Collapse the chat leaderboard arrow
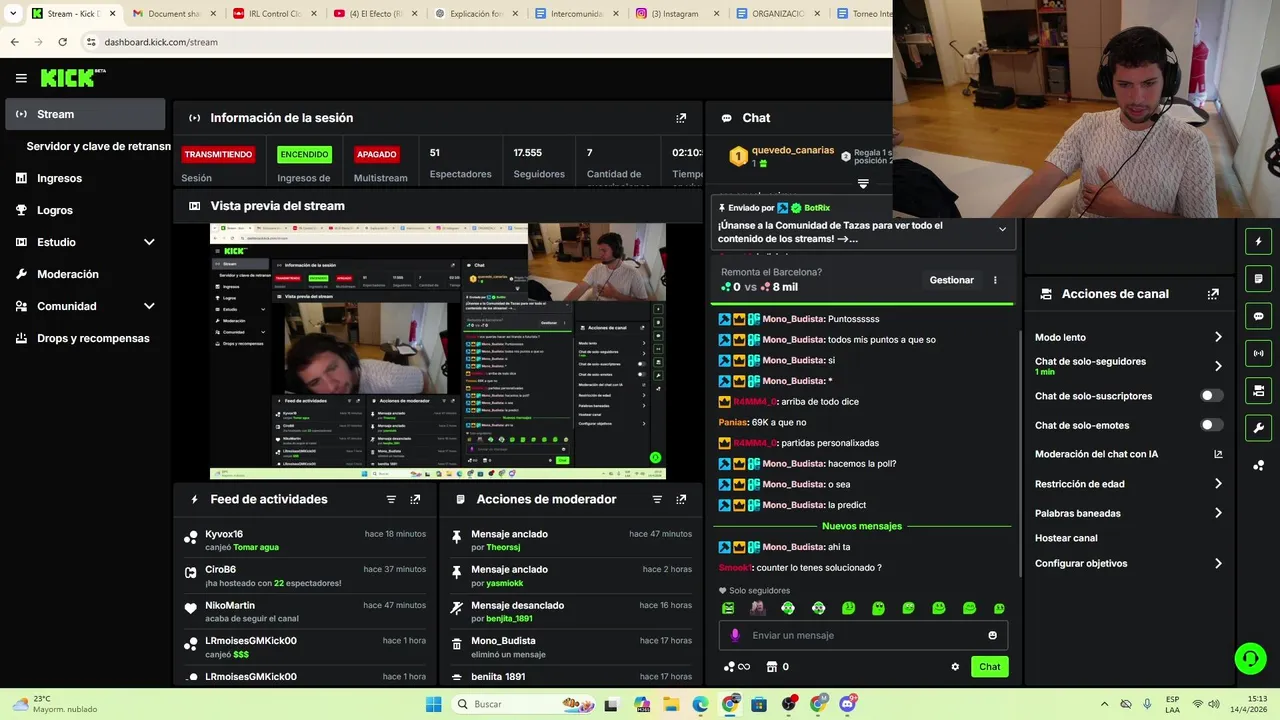This screenshot has height=720, width=1280. 863,184
